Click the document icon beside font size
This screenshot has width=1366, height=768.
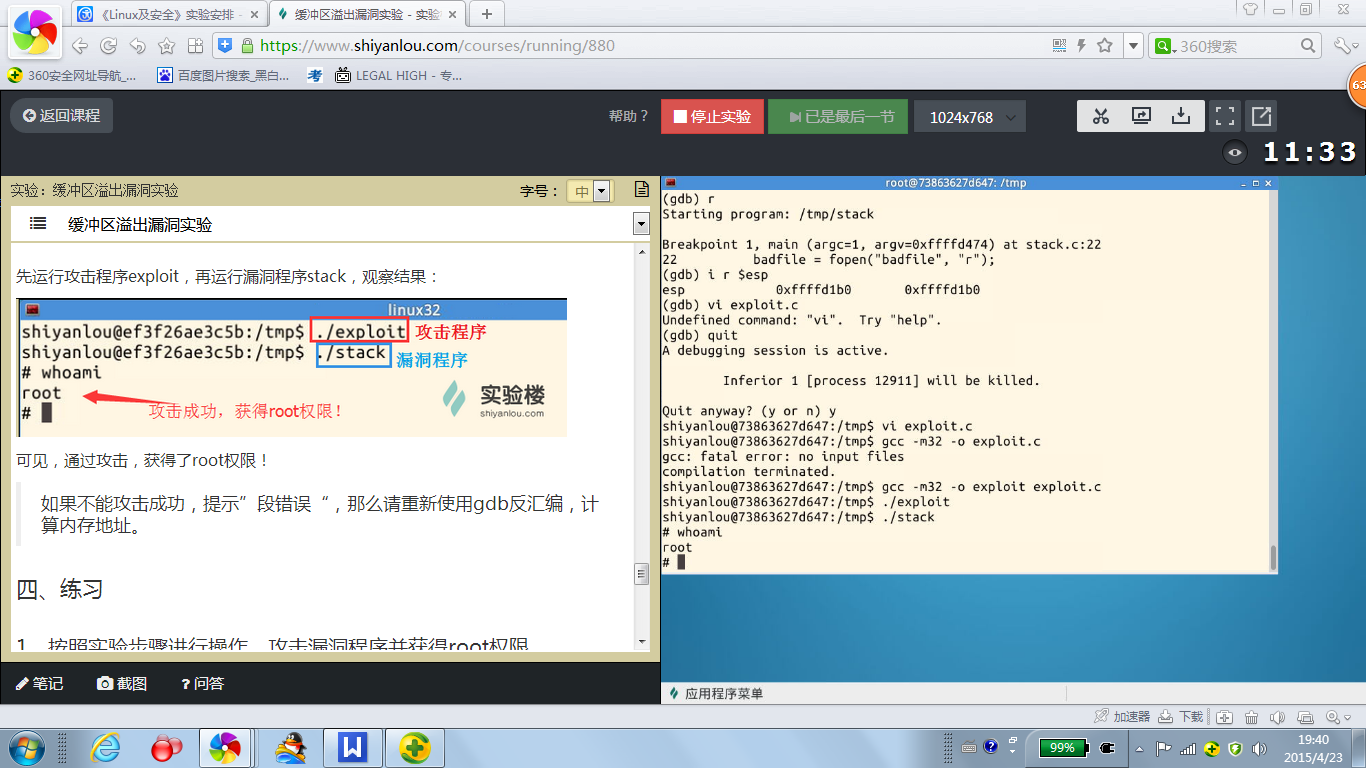click(642, 190)
